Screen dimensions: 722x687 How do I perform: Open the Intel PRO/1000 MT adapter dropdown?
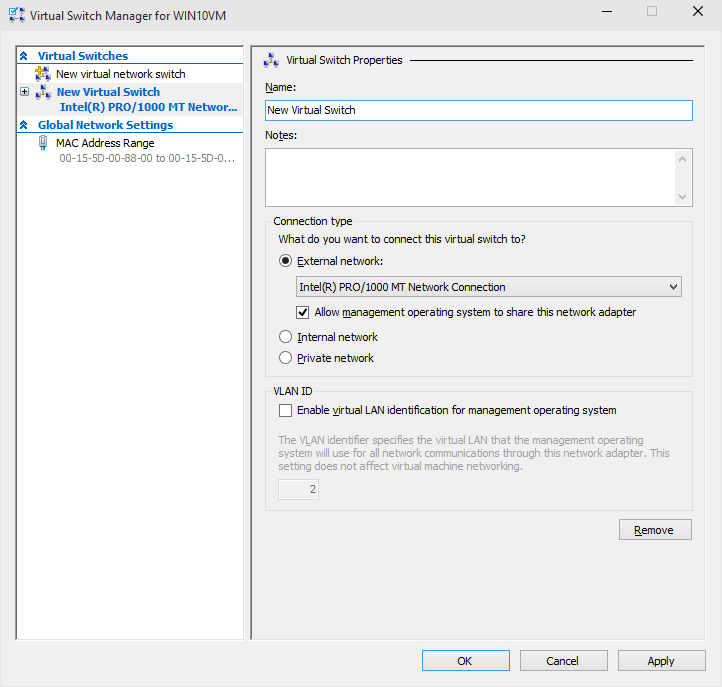click(x=489, y=287)
